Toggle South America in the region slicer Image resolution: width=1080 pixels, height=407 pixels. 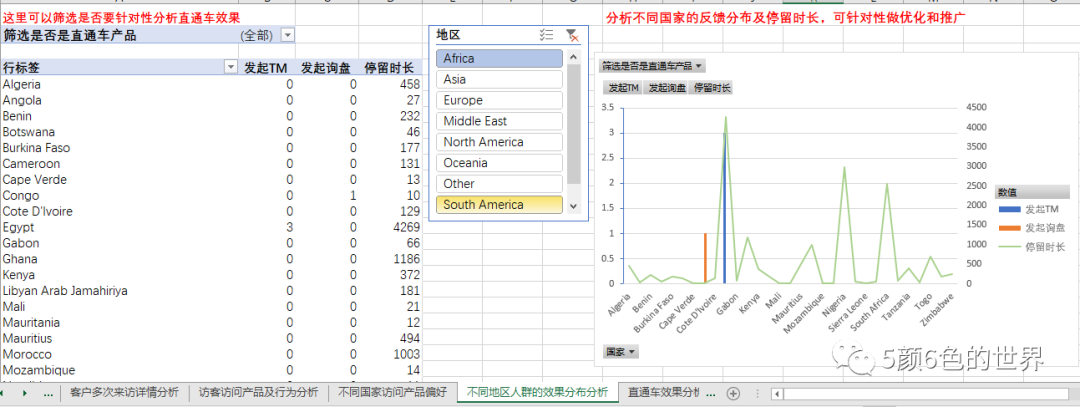(x=499, y=204)
